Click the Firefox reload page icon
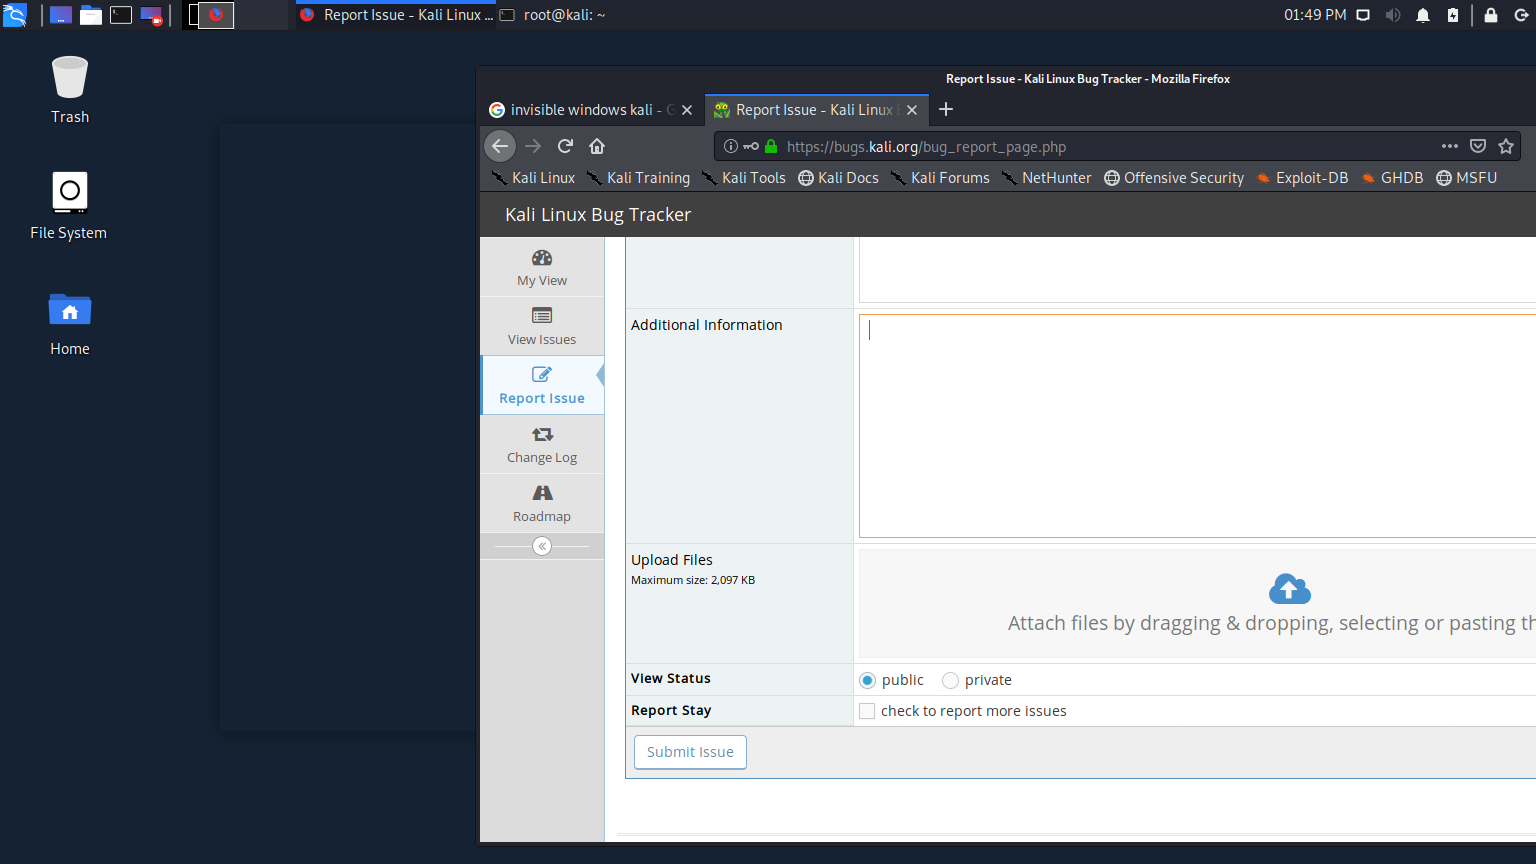 point(565,146)
